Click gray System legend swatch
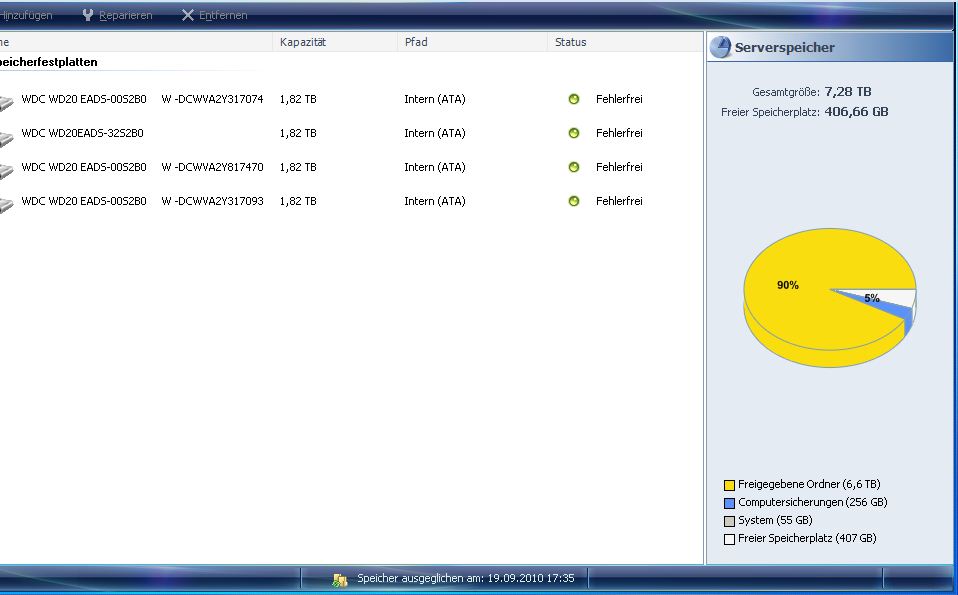 [729, 522]
